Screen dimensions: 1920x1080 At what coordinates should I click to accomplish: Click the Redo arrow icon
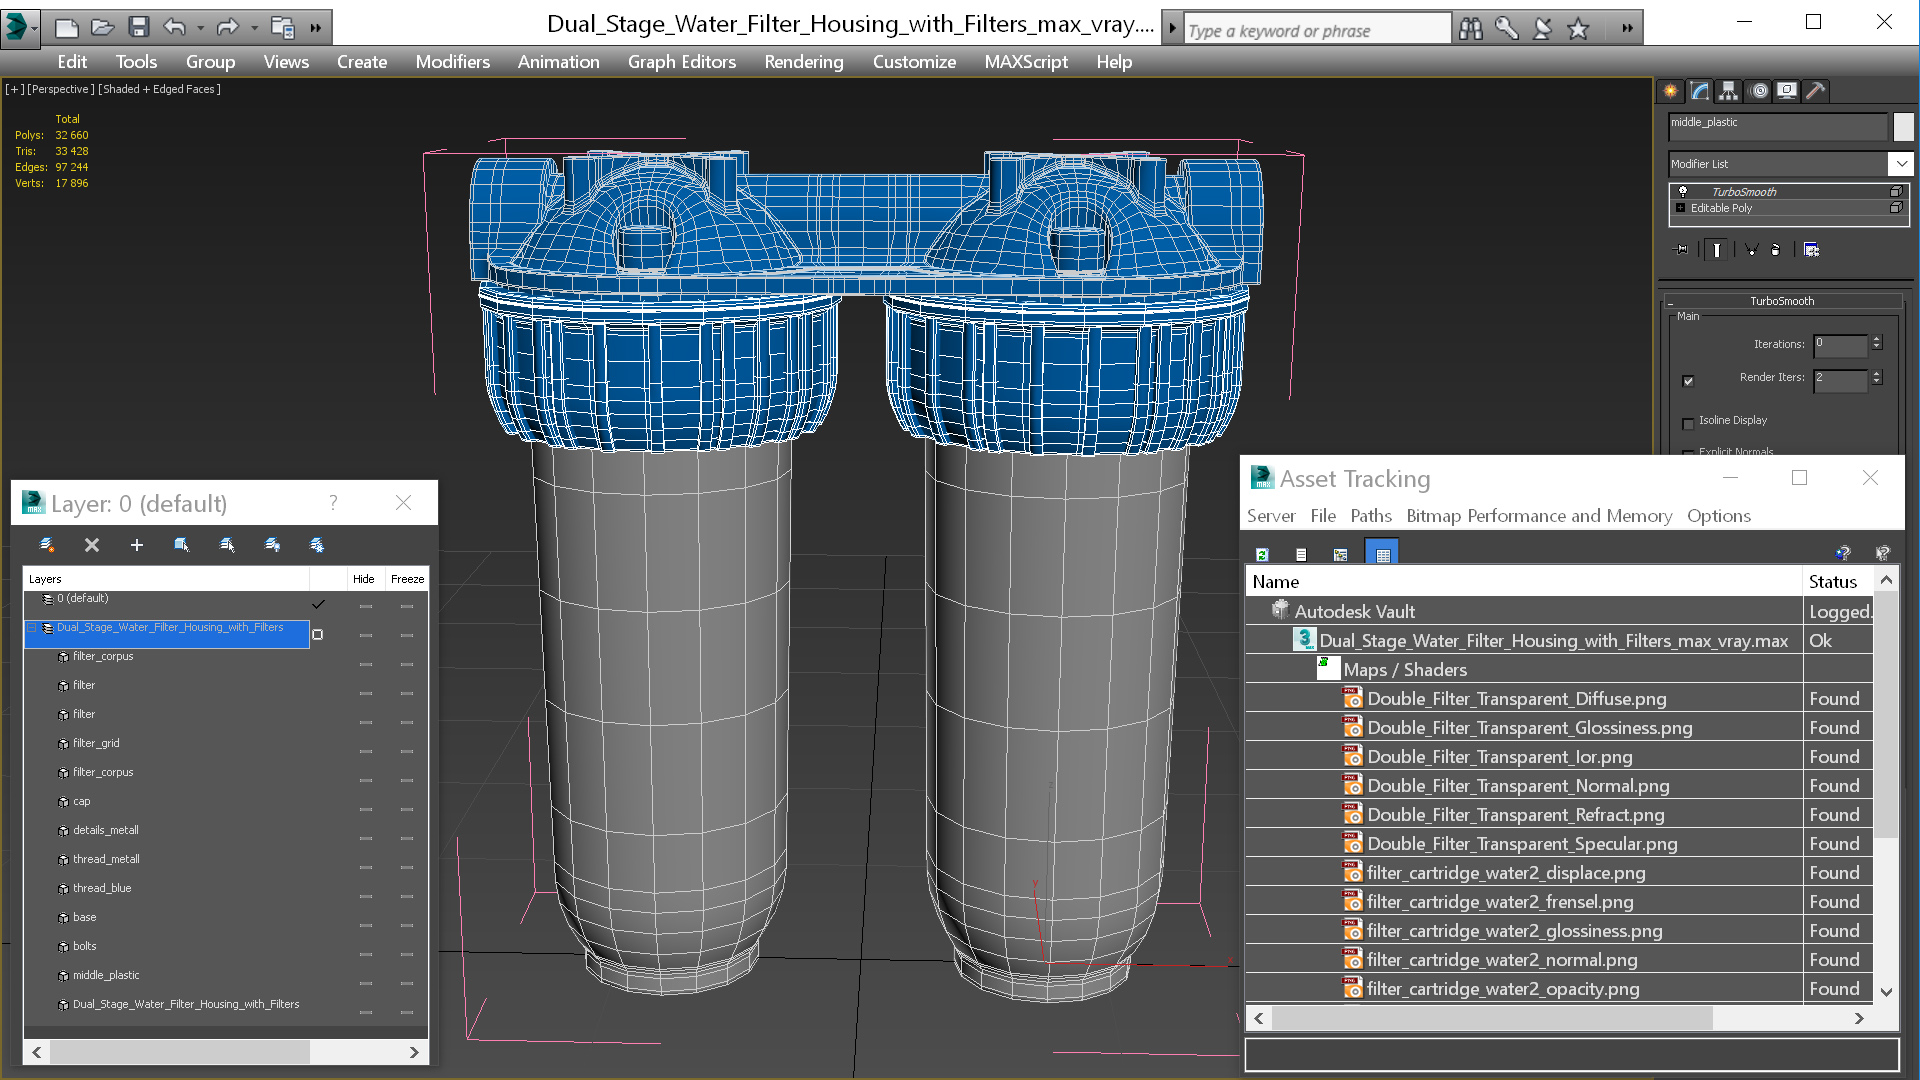coord(228,28)
